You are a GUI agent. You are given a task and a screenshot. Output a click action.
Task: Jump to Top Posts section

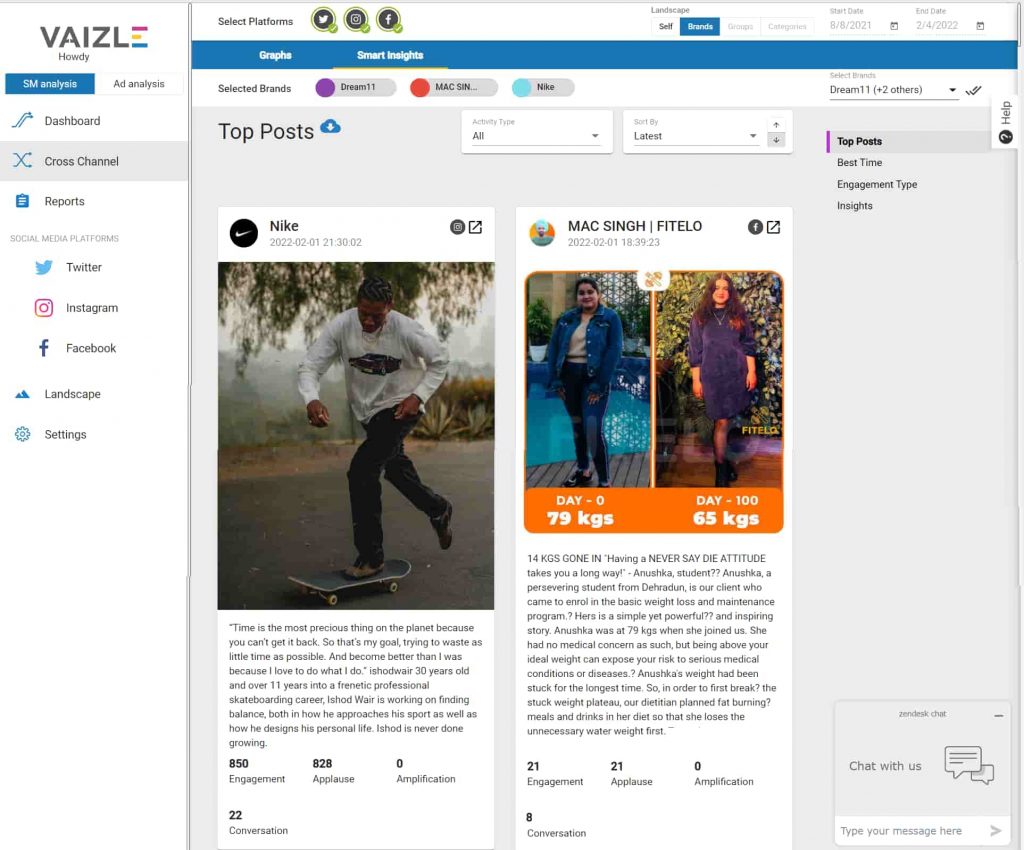click(859, 141)
